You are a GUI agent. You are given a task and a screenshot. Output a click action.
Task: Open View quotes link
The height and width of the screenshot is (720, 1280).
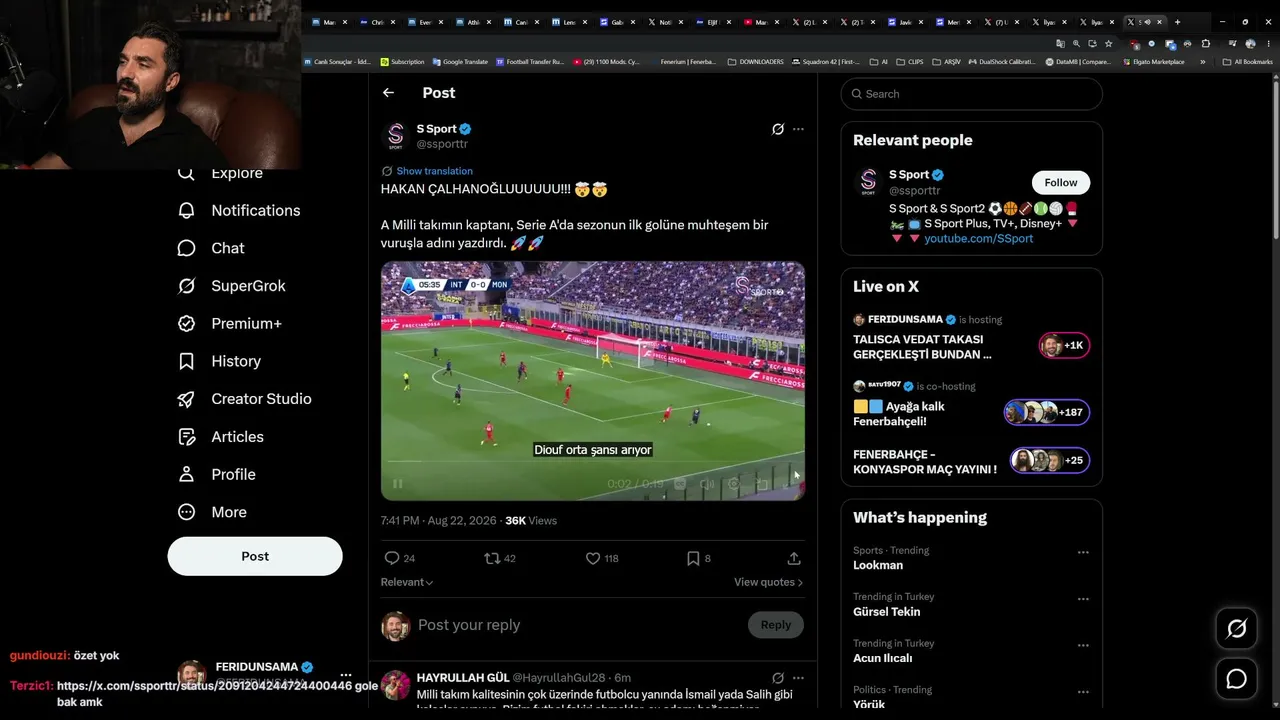click(x=768, y=582)
